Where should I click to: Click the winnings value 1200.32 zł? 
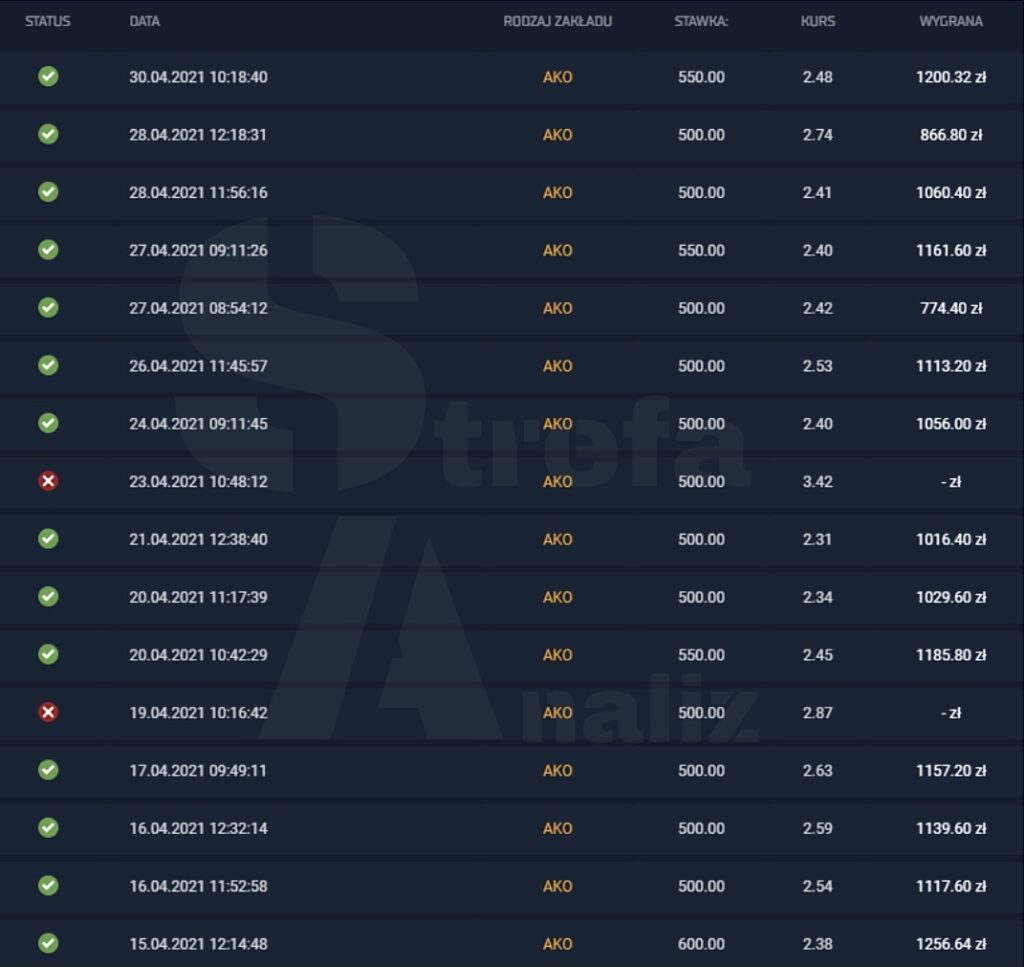(x=951, y=77)
